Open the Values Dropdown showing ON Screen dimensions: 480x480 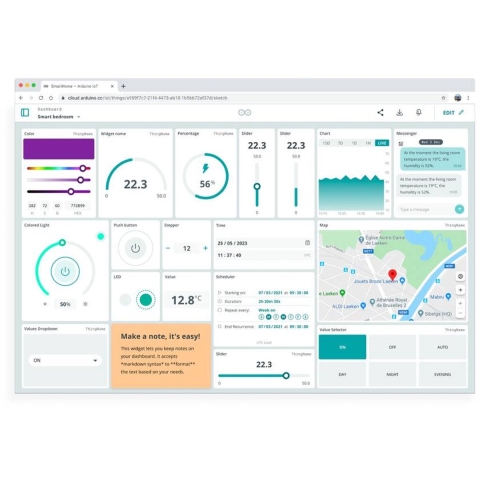[x=65, y=360]
